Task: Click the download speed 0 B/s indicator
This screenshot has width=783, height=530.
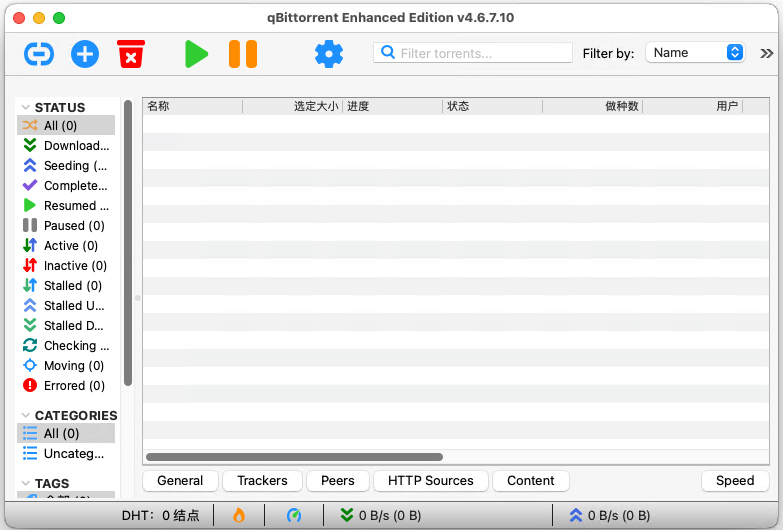Action: pos(381,515)
